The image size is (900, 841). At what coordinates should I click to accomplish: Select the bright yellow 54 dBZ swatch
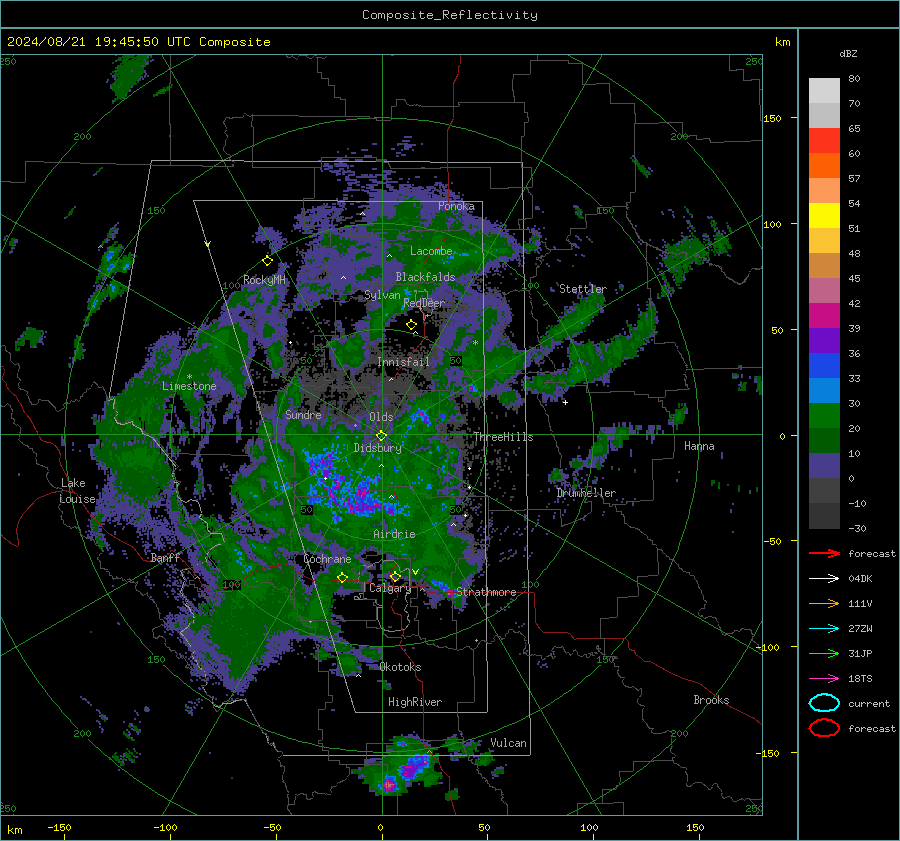(824, 216)
